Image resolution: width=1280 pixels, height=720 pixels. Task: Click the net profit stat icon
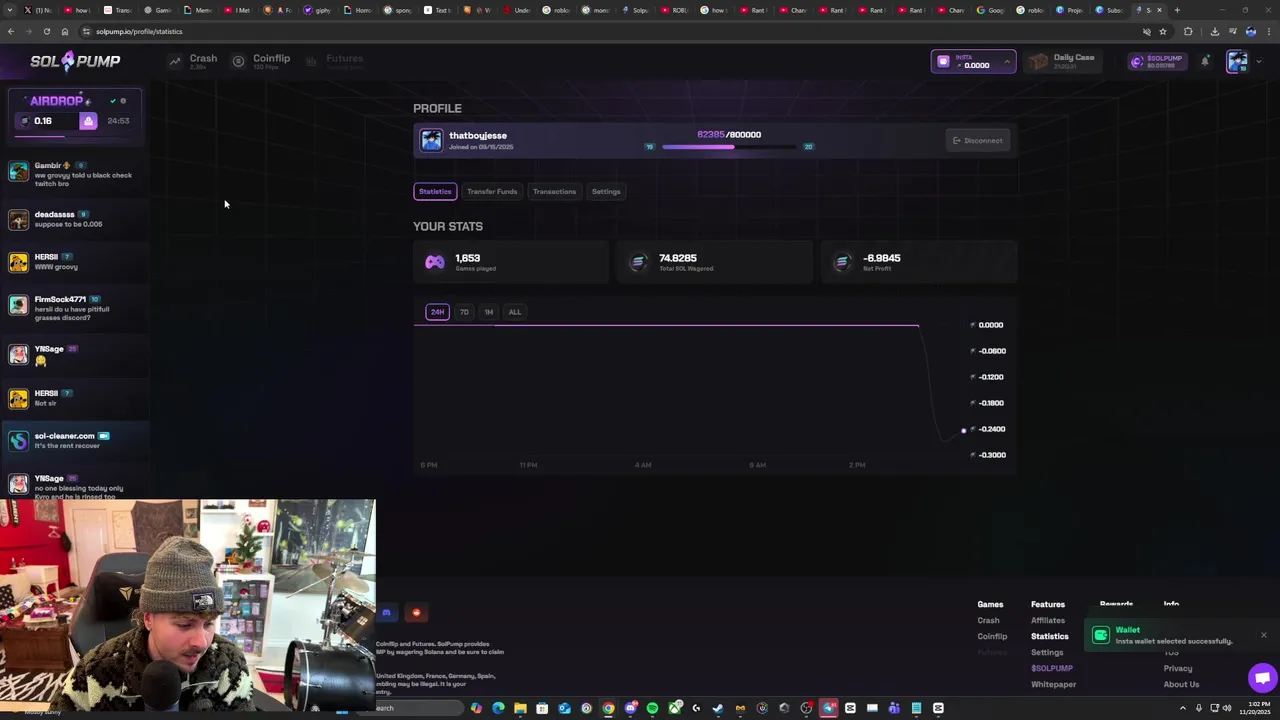point(842,262)
